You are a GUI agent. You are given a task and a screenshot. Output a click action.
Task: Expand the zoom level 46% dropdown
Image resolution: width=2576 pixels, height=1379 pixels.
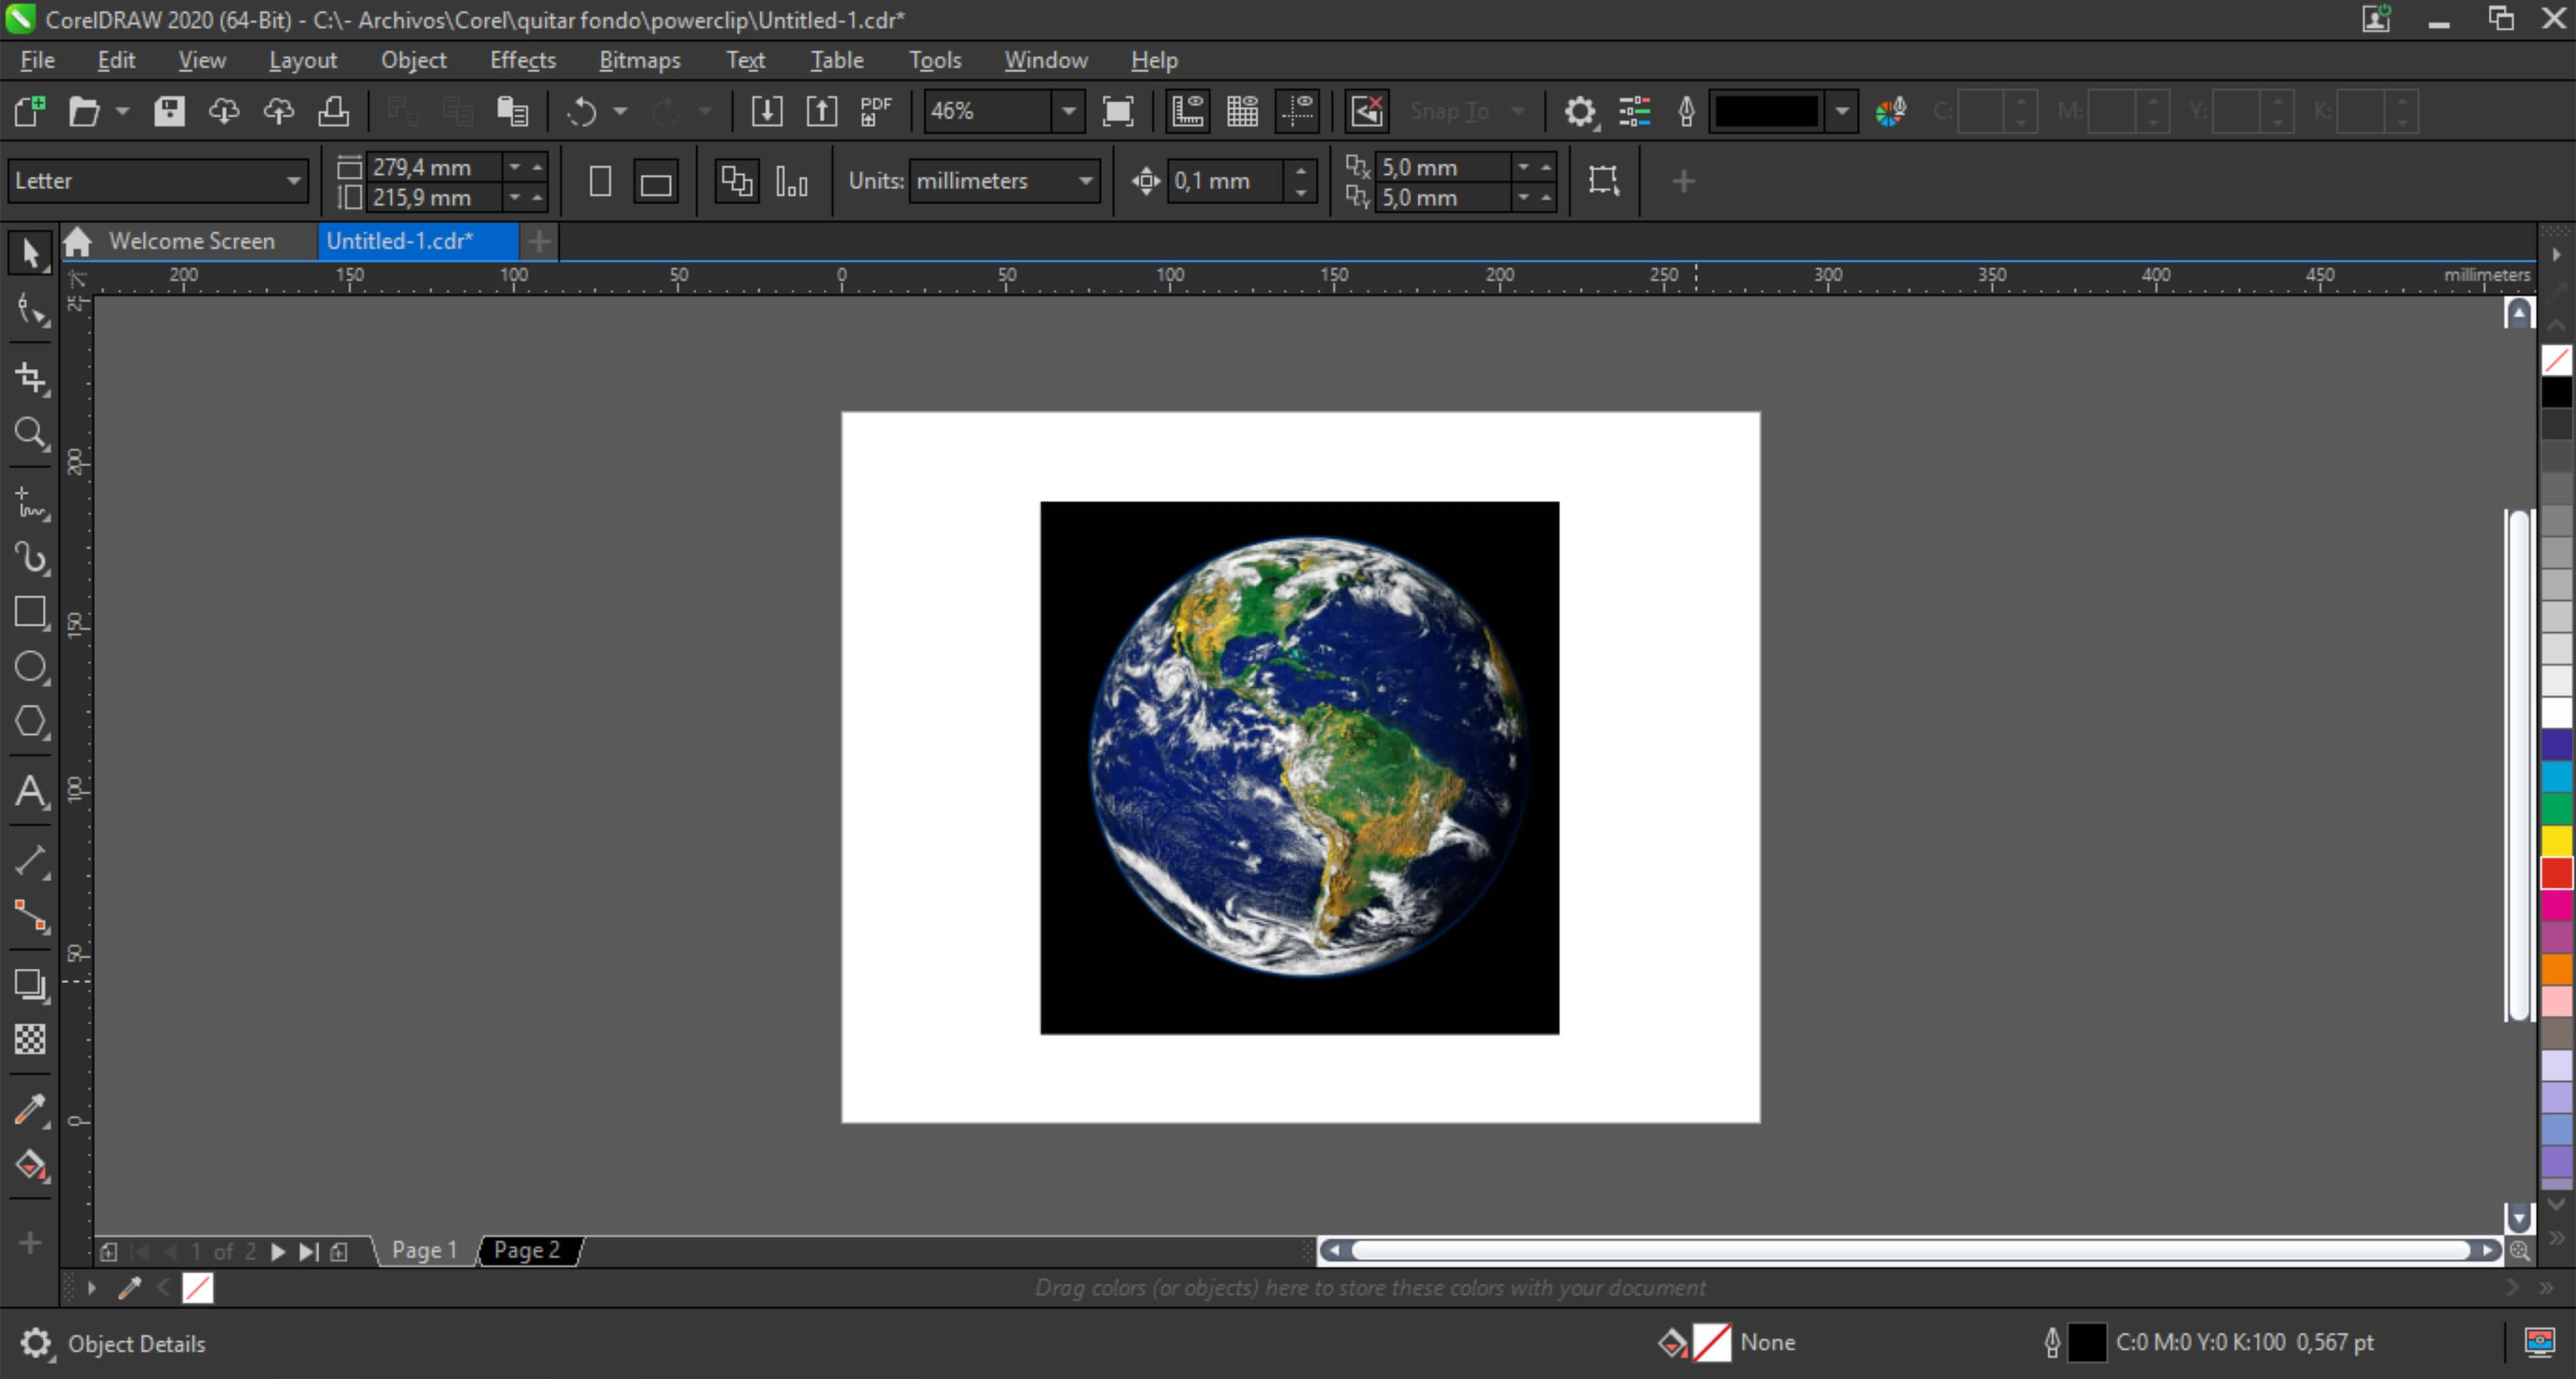[x=1068, y=111]
